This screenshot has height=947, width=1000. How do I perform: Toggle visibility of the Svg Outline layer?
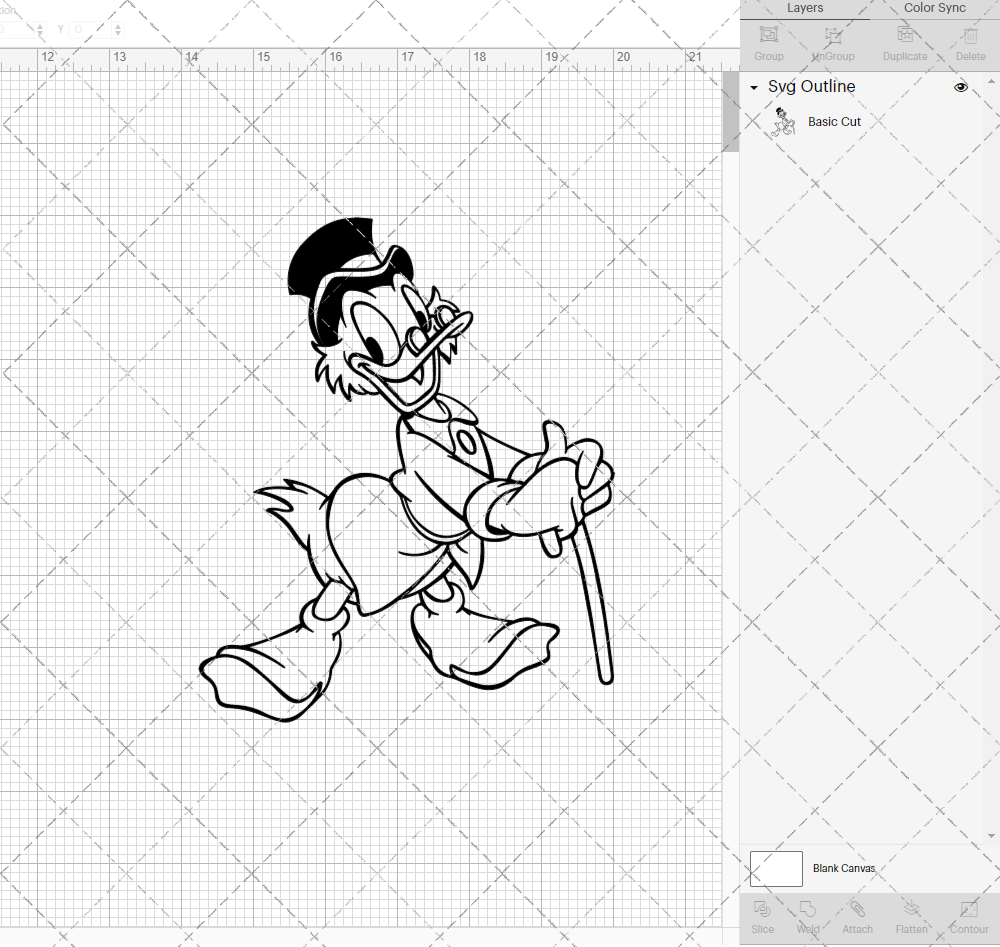[960, 87]
